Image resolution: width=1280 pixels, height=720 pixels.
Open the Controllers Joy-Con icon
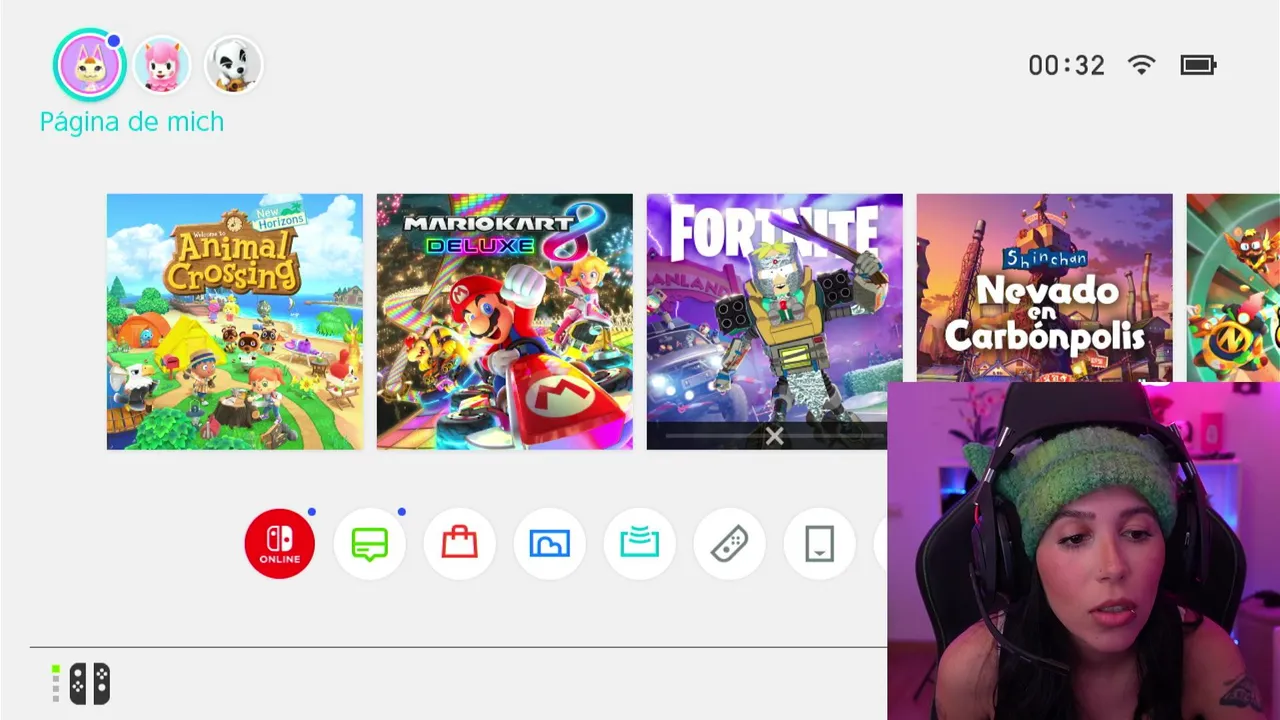pos(730,544)
